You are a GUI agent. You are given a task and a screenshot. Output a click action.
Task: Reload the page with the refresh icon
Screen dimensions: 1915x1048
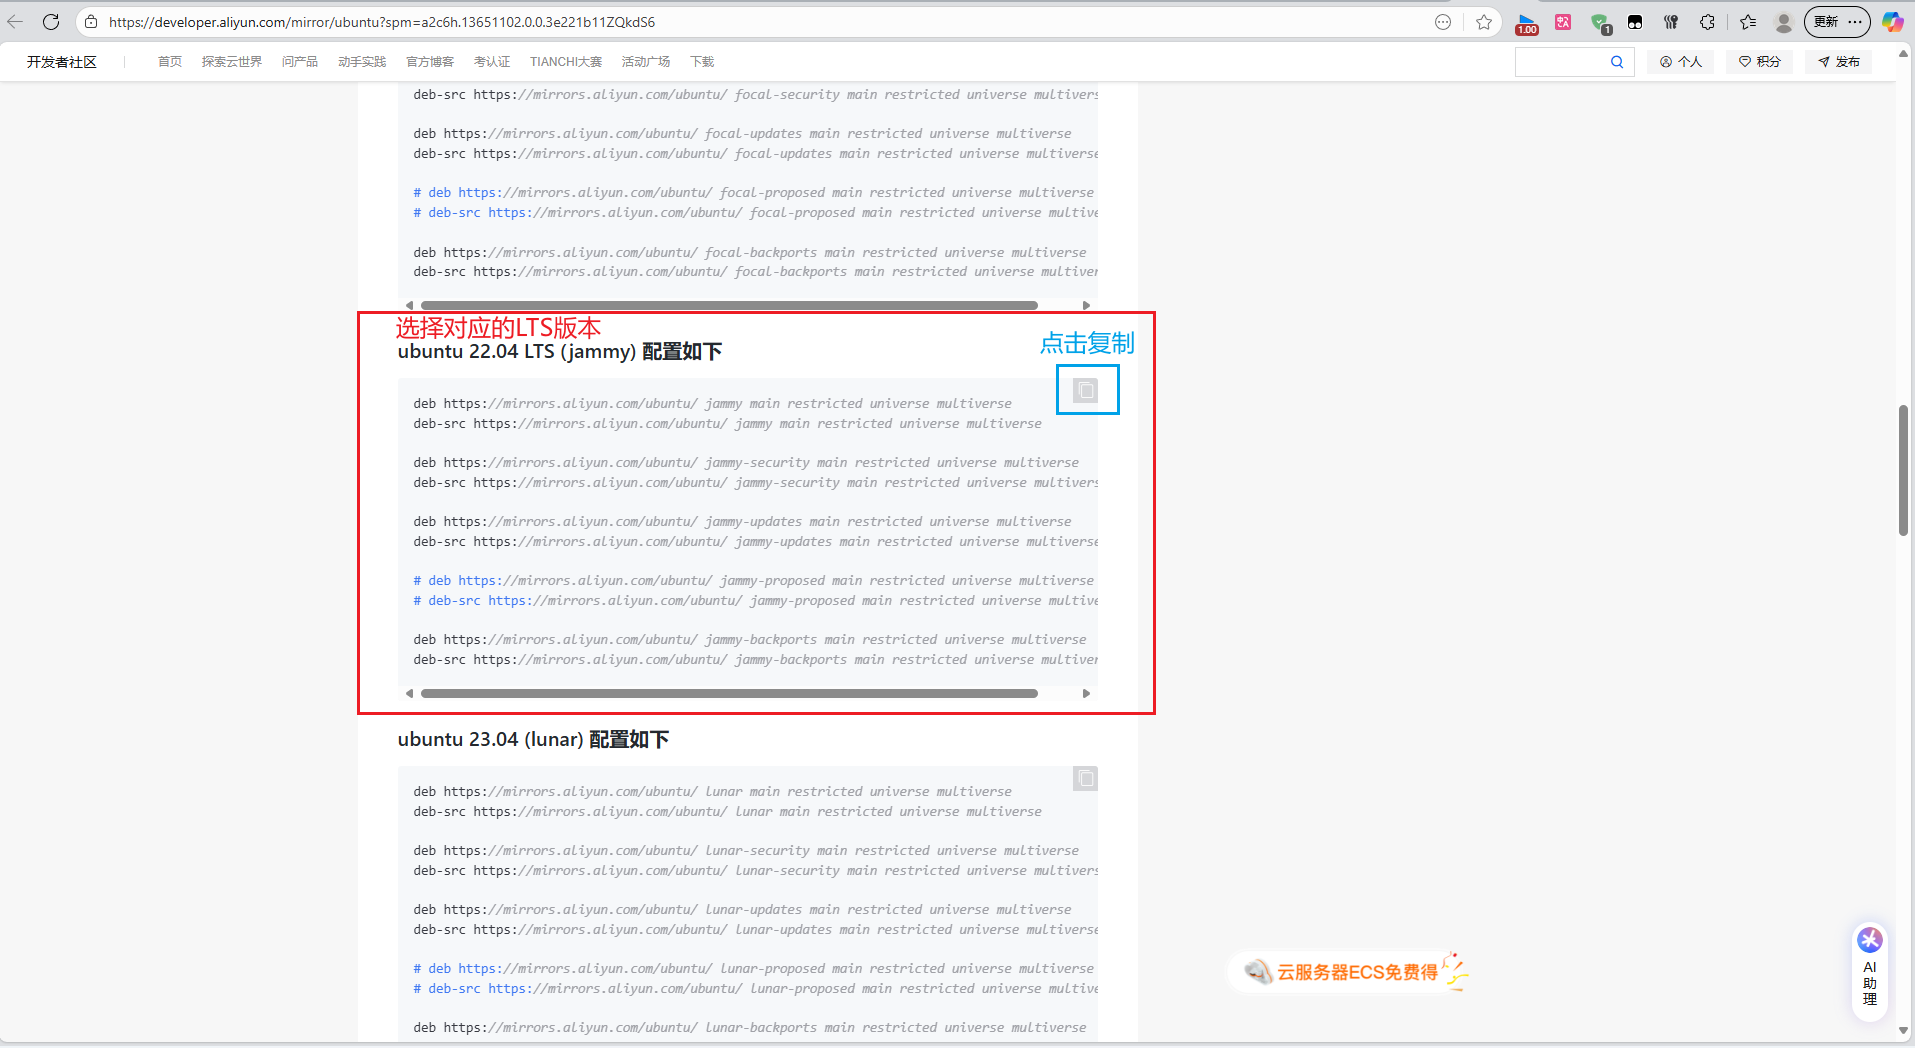[51, 22]
